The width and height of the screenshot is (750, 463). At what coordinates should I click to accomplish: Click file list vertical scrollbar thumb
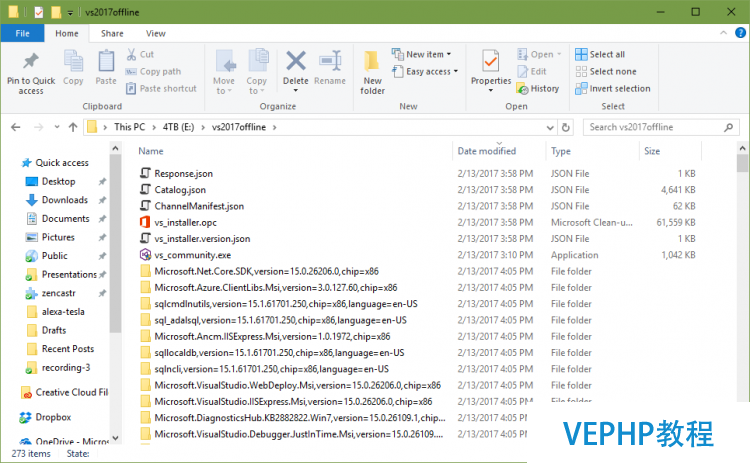(x=742, y=164)
